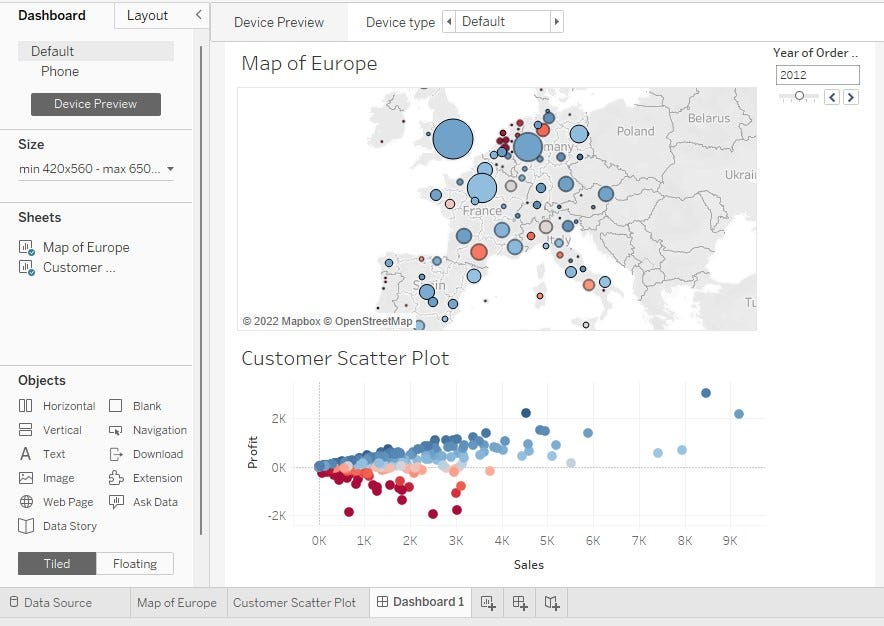Switch object placement to Tiled
884x626 pixels.
[x=56, y=563]
